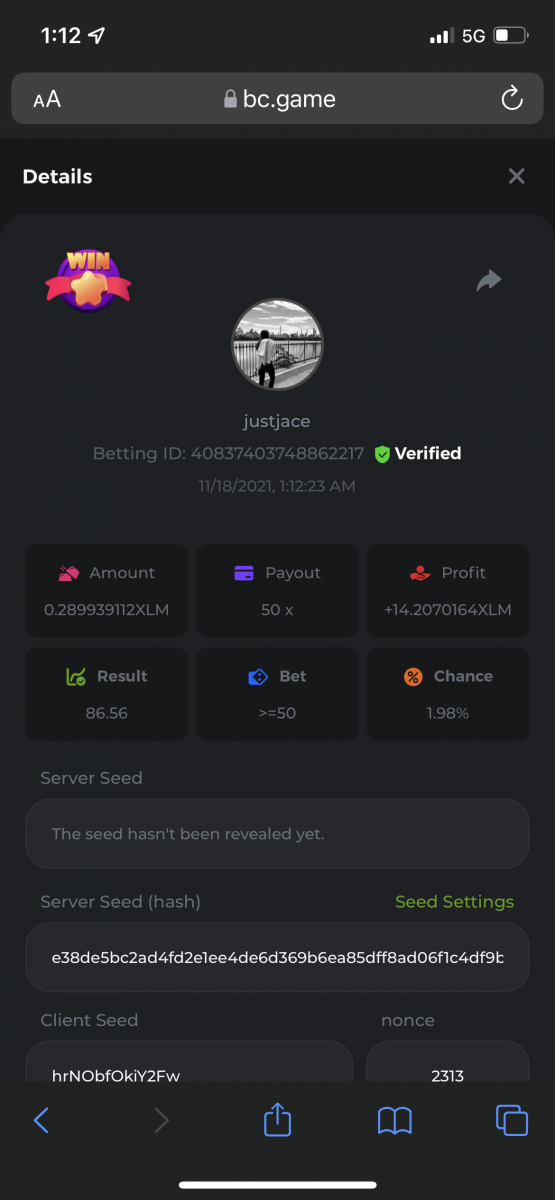Viewport: 555px width, 1200px height.
Task: Show open Safari tabs
Action: point(512,1120)
